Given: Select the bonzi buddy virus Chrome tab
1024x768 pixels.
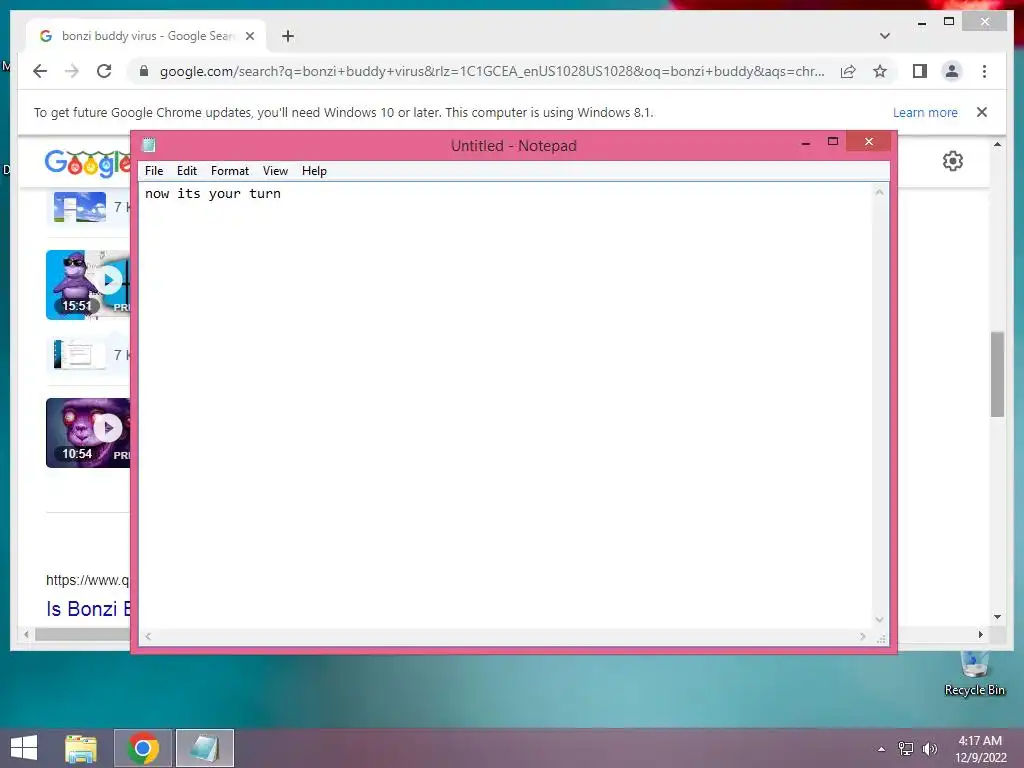Looking at the screenshot, I should click(x=146, y=36).
